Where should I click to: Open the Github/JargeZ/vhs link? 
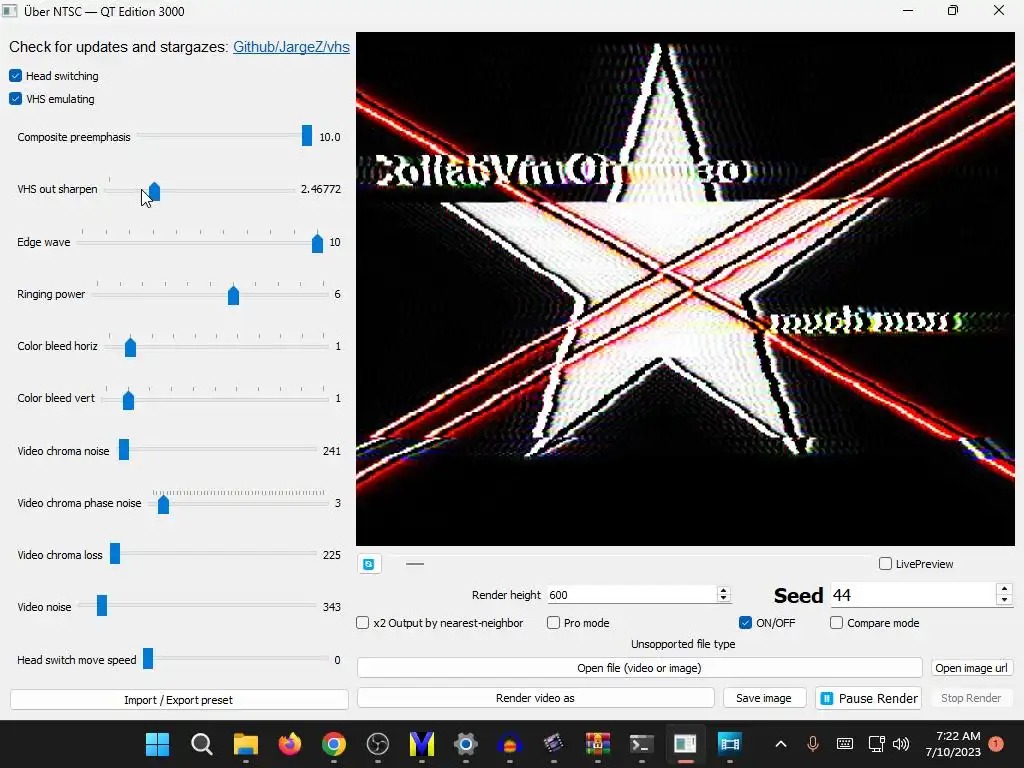[291, 47]
